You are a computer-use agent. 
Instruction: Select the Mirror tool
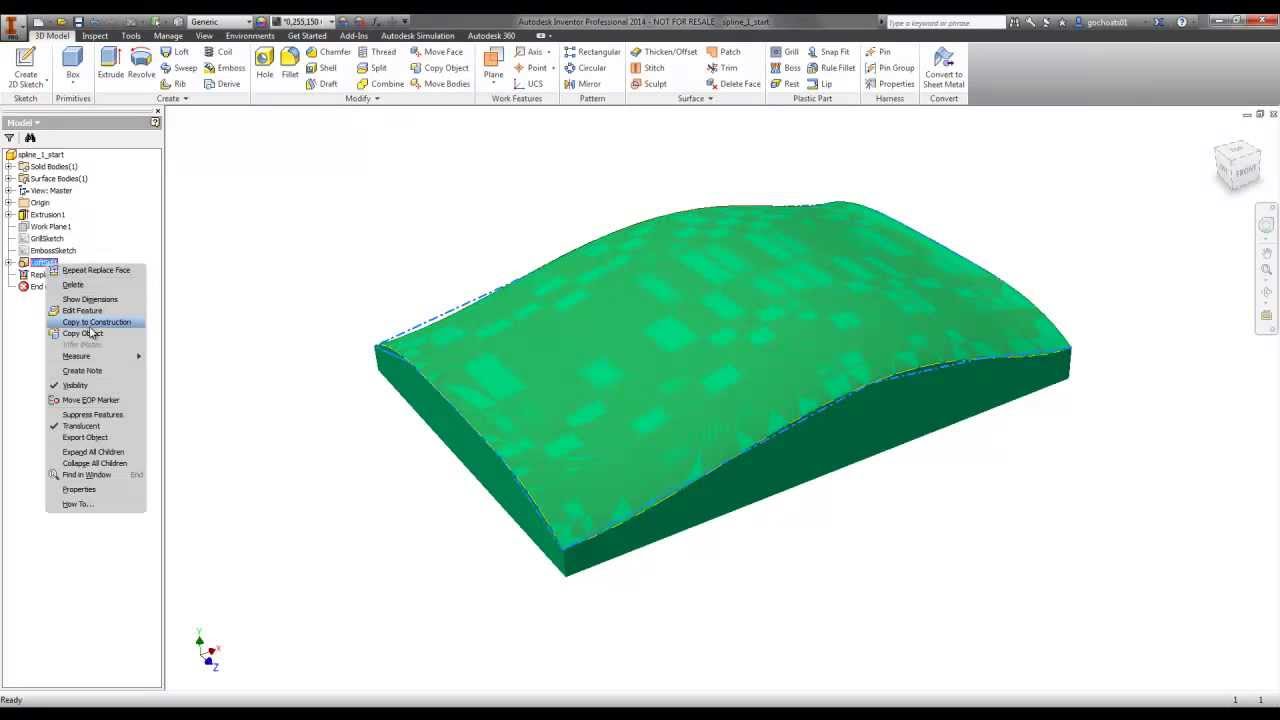click(x=582, y=84)
